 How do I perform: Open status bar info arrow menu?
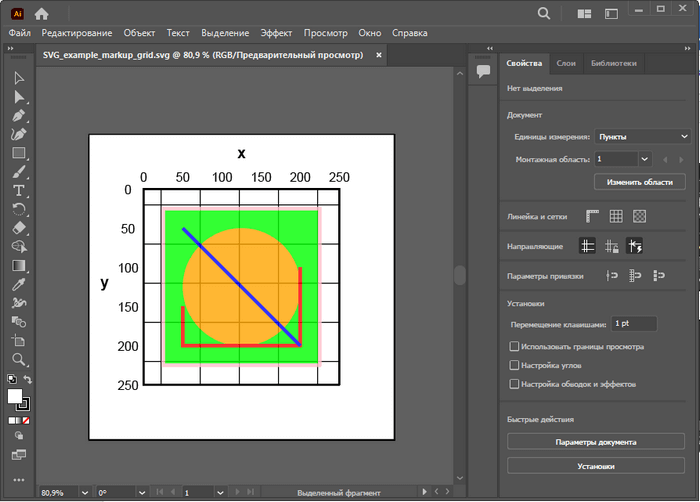[x=424, y=492]
